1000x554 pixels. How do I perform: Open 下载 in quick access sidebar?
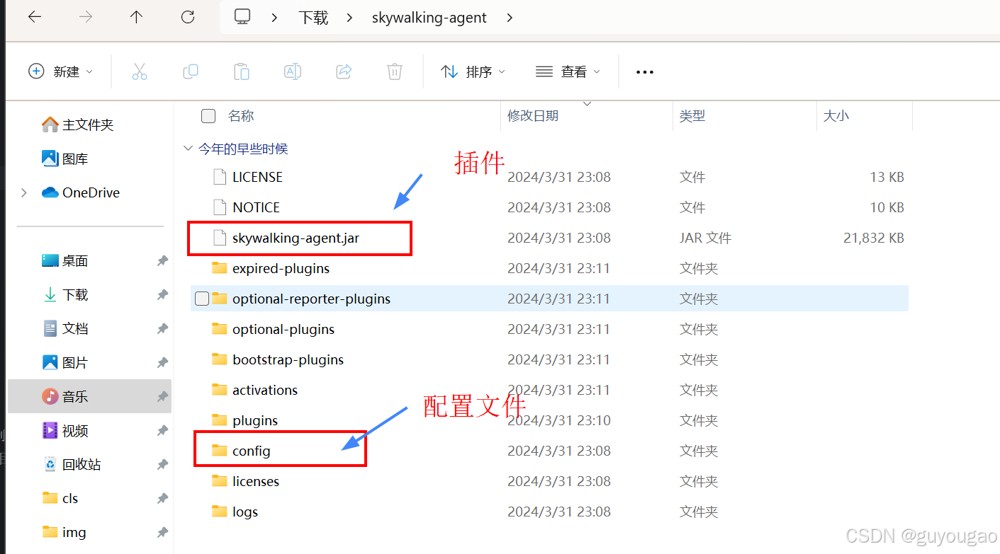[64, 295]
